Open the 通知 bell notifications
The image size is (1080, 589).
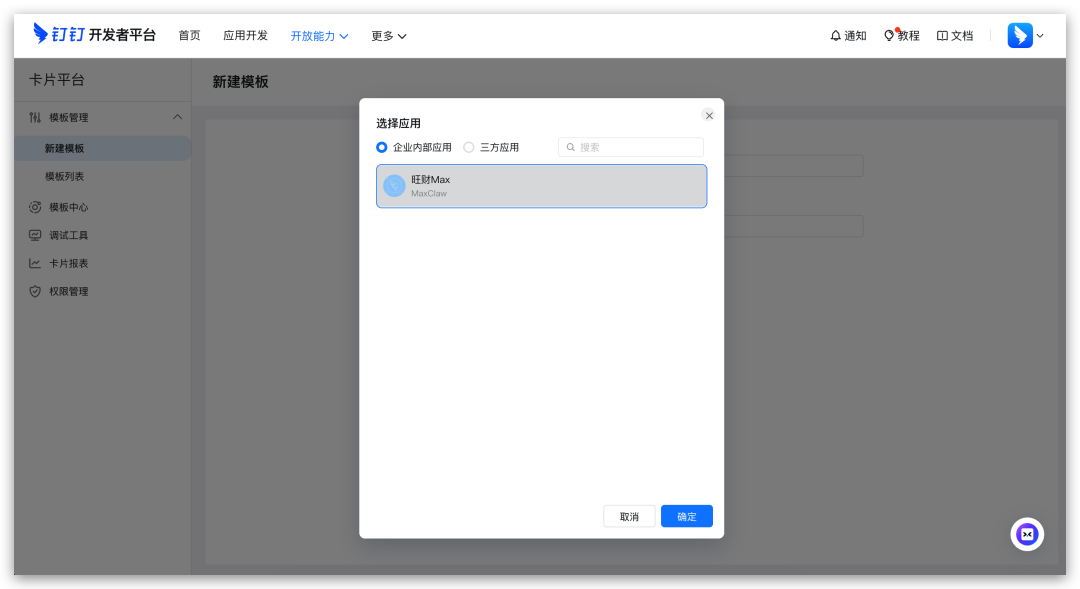click(848, 36)
